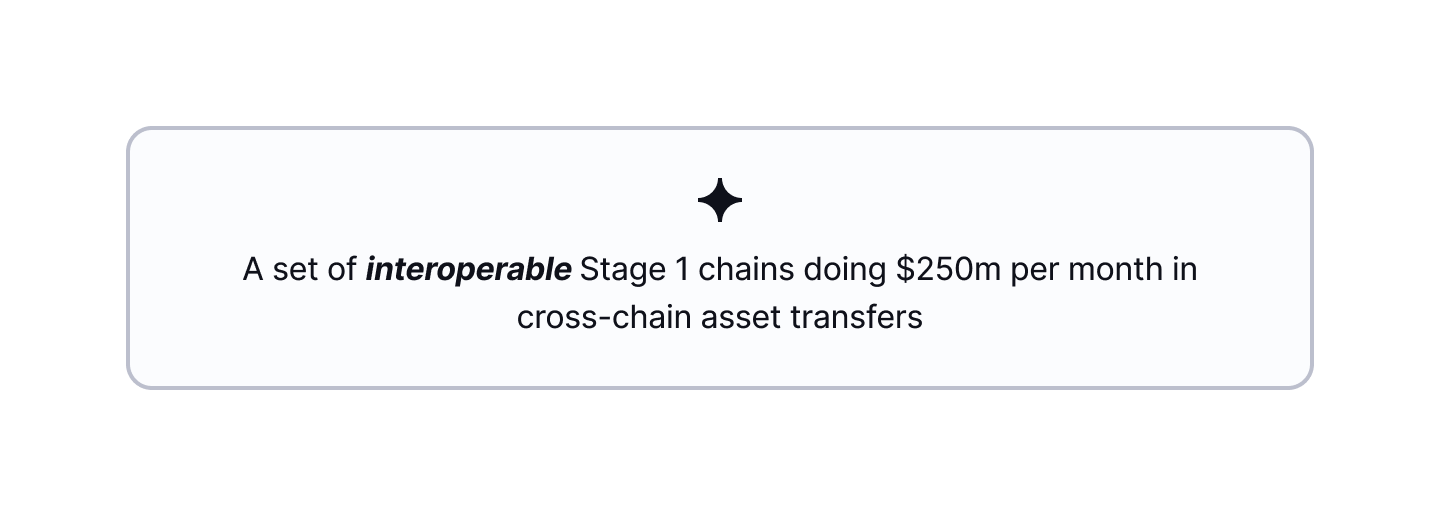
Task: Click the word "per" before month
Action: (x=1035, y=270)
